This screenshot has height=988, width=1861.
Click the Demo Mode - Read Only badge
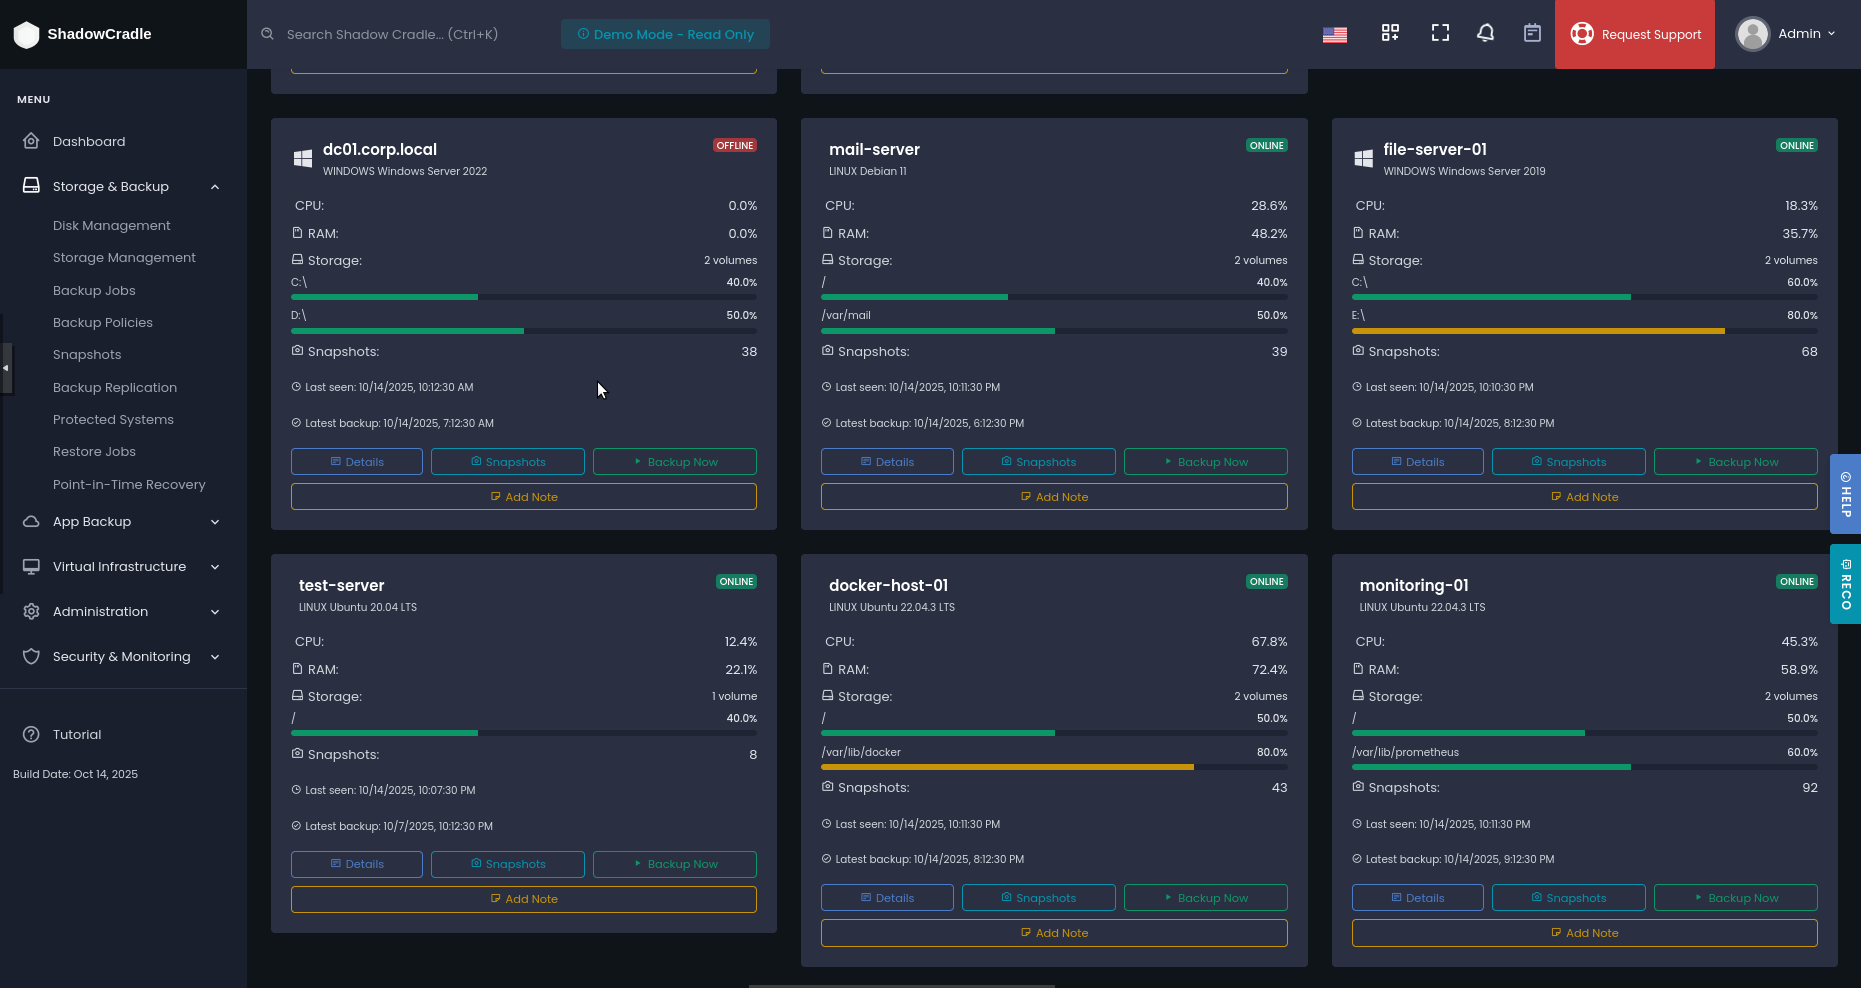coord(665,34)
